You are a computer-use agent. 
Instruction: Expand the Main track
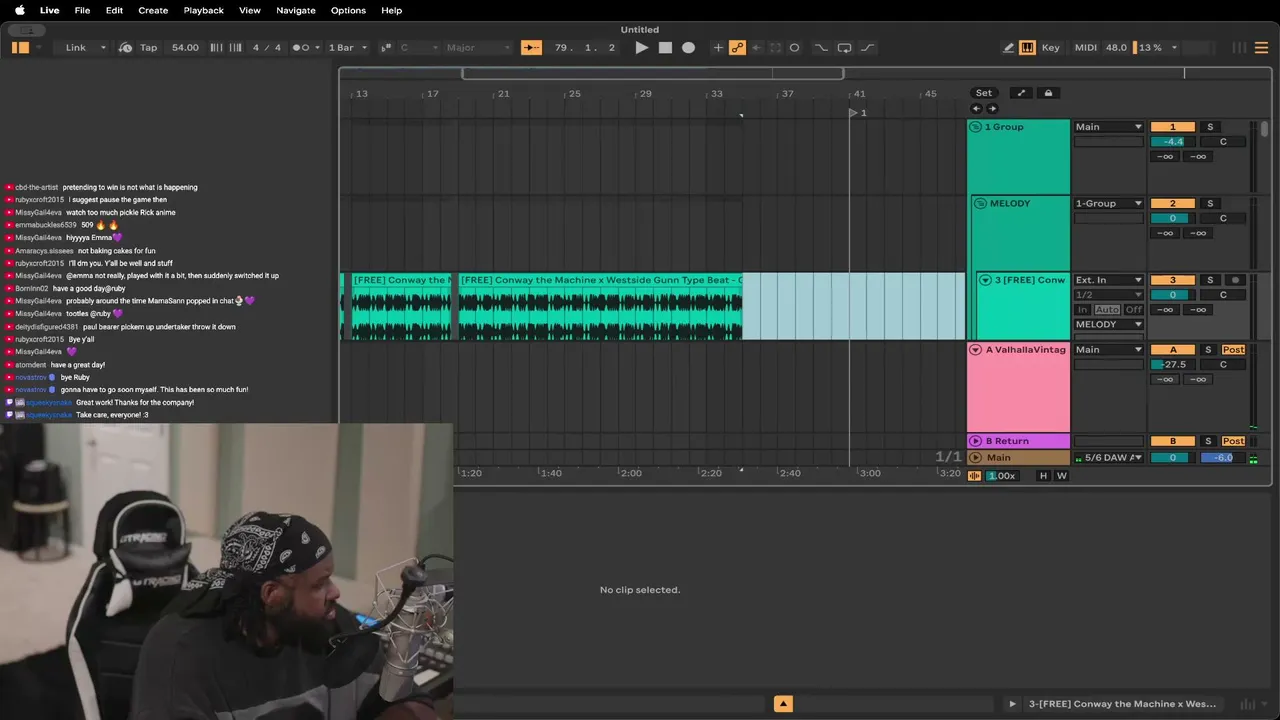click(x=976, y=457)
